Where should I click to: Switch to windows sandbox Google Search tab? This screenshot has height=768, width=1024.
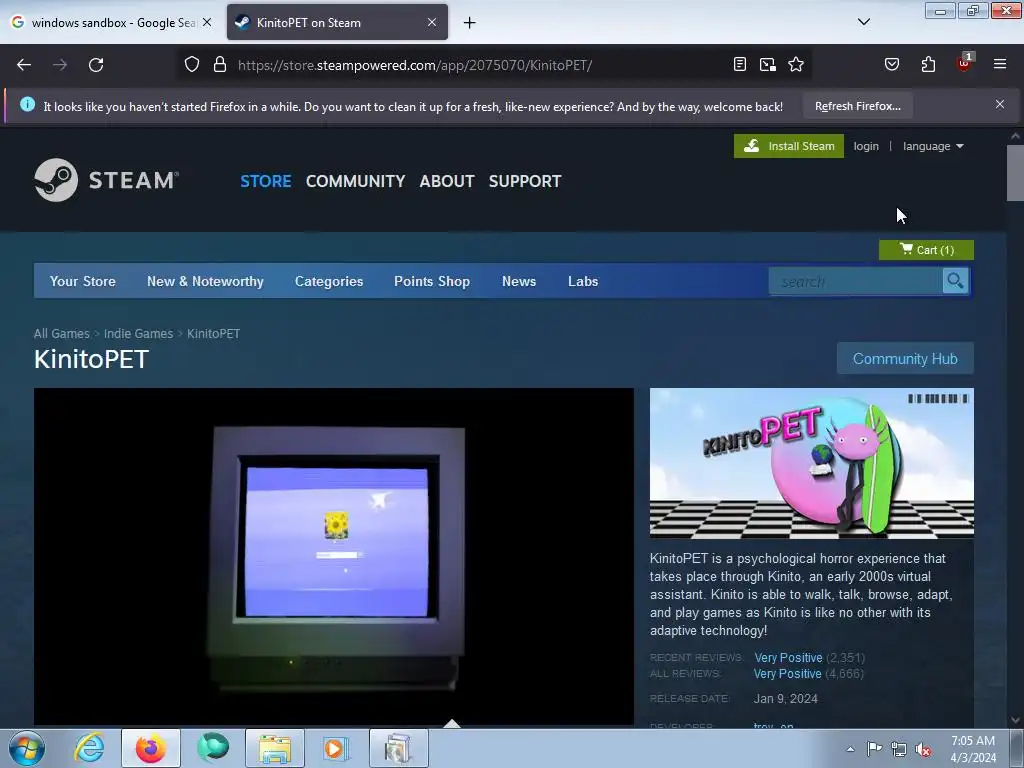pyautogui.click(x=112, y=23)
